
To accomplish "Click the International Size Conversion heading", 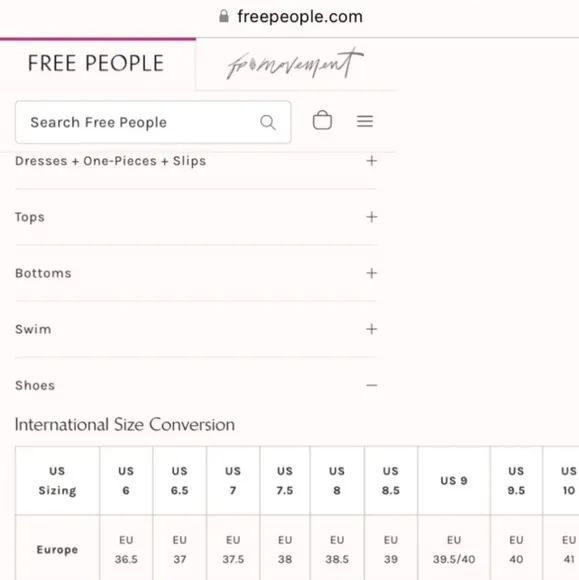I will [125, 424].
